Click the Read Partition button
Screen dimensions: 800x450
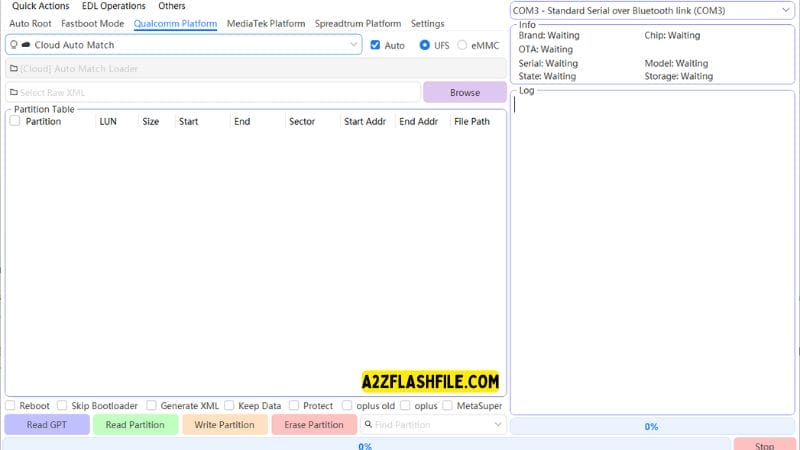click(135, 424)
